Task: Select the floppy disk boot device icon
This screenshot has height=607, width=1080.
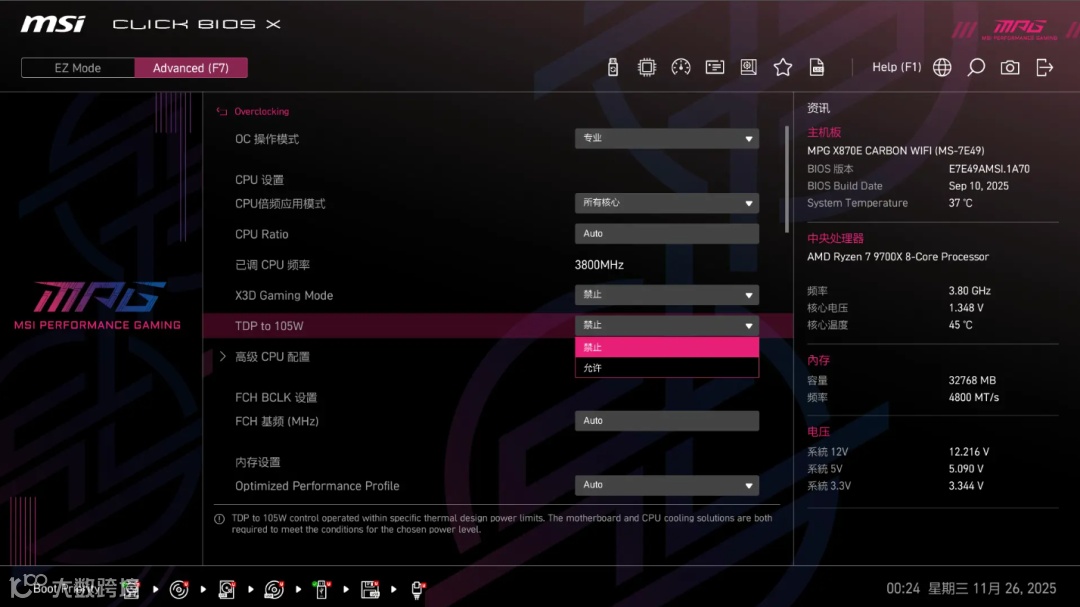Action: [x=370, y=589]
